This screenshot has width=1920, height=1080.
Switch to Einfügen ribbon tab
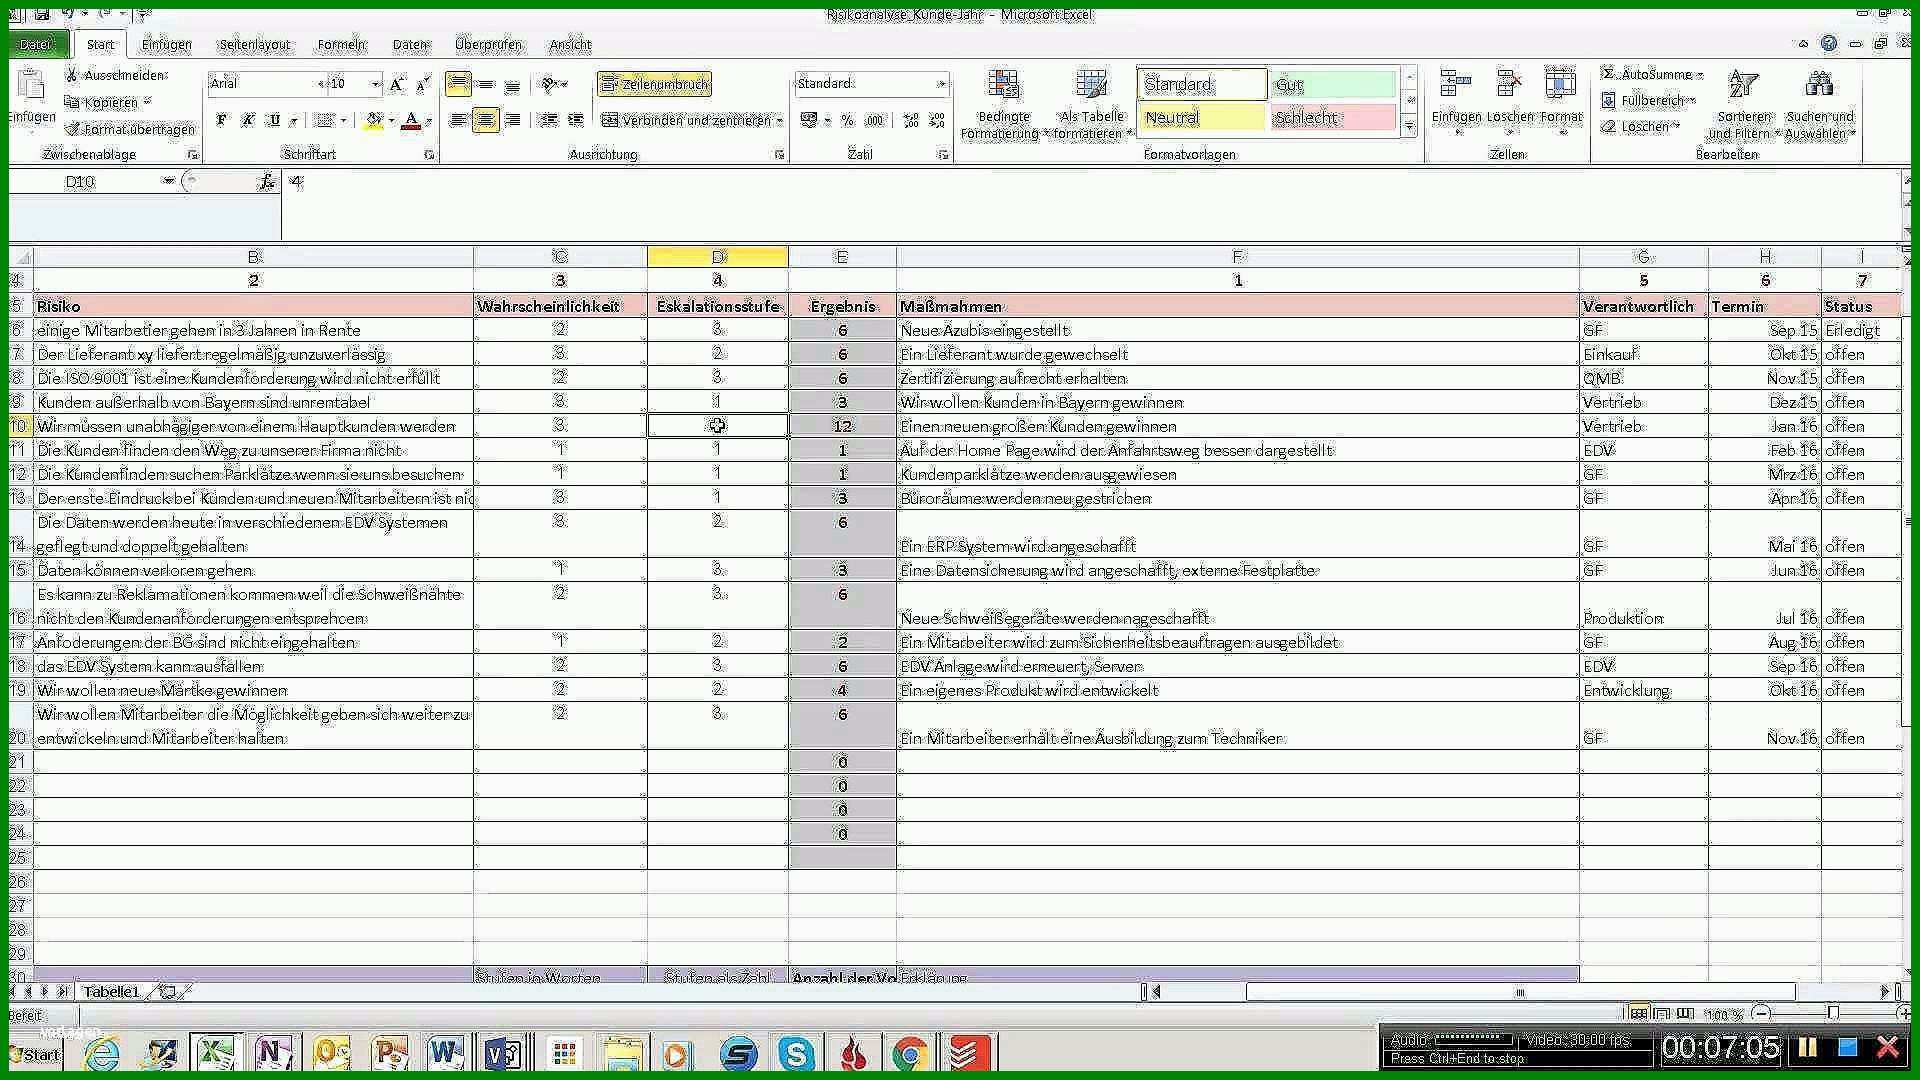(166, 44)
